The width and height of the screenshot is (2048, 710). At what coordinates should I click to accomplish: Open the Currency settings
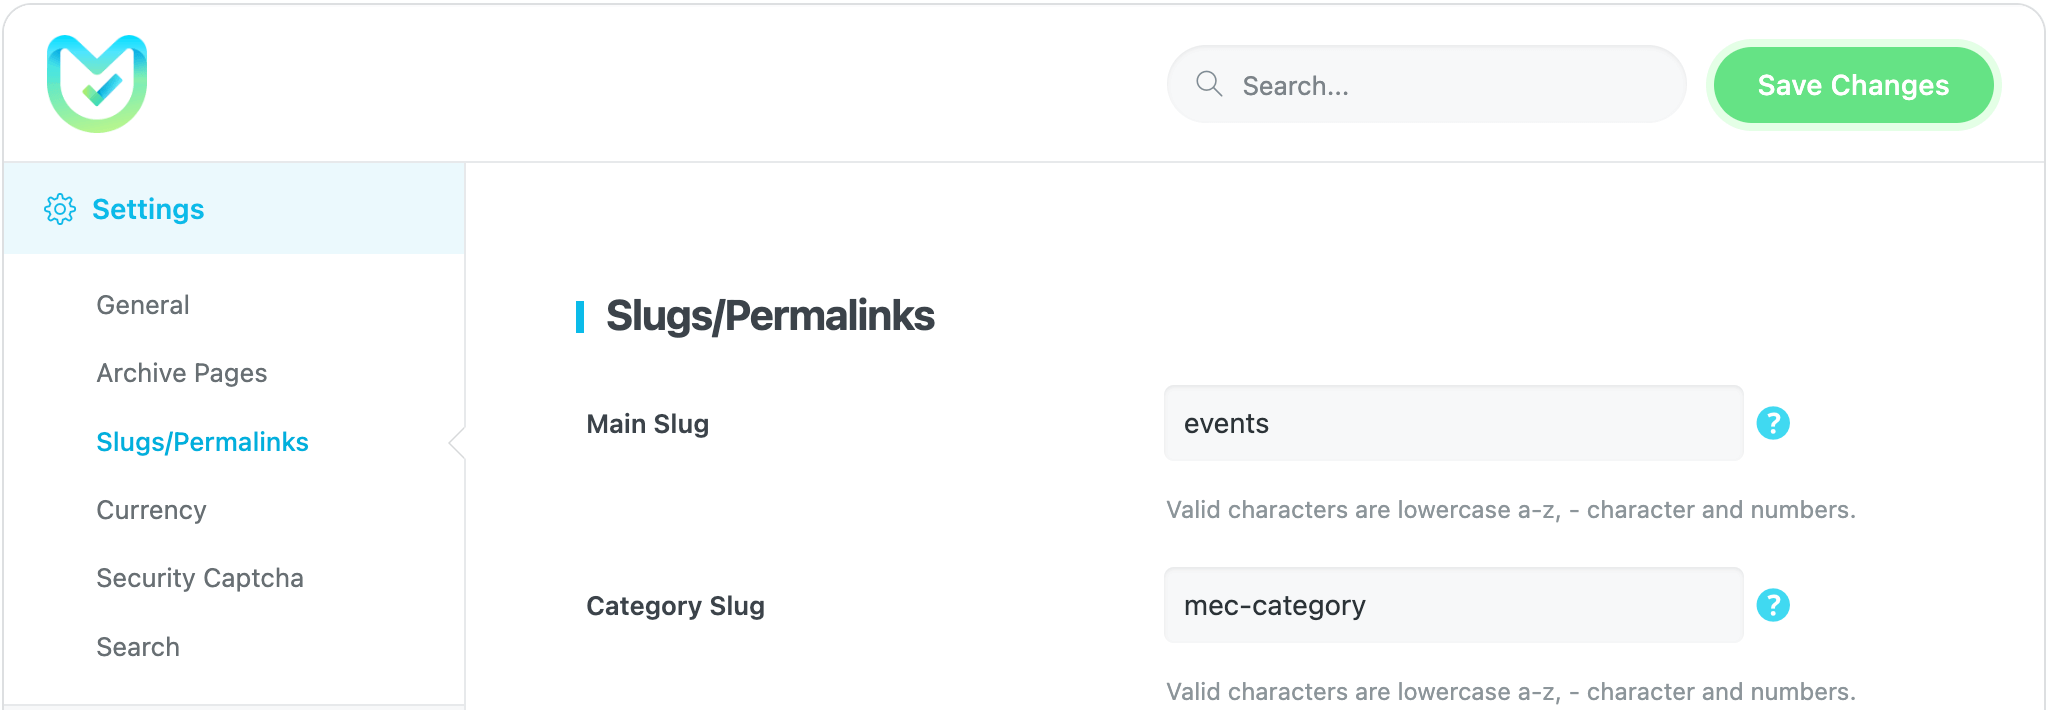click(x=151, y=510)
